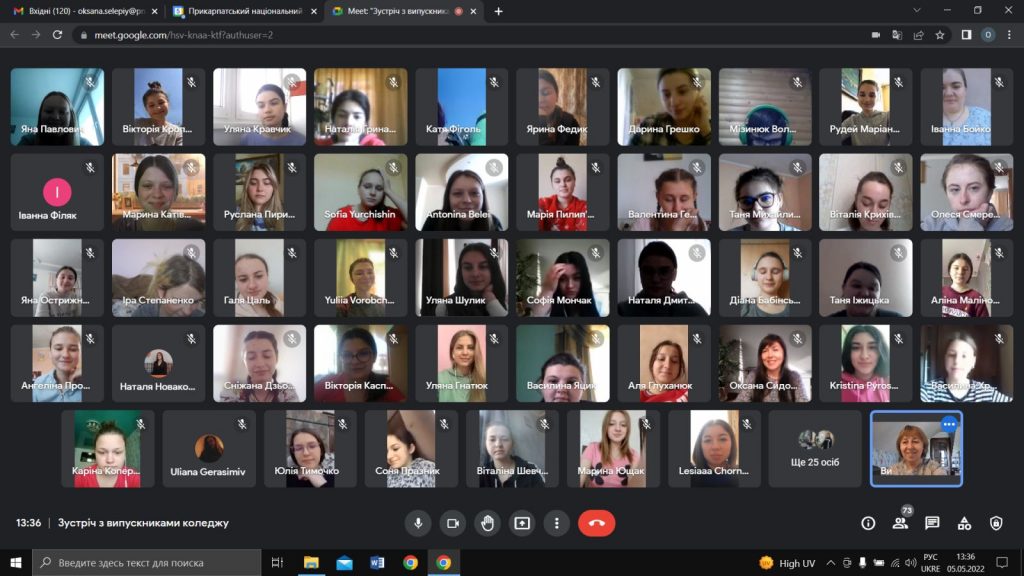Open the chat panel
Screen dimensions: 1024x576
pyautogui.click(x=932, y=523)
